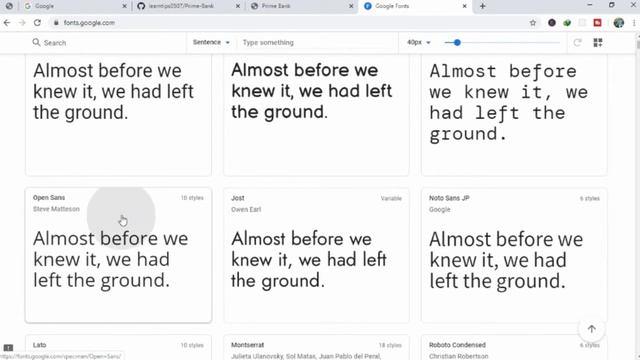Click the search magnifier icon
Image resolution: width=640 pixels, height=360 pixels.
(x=36, y=42)
